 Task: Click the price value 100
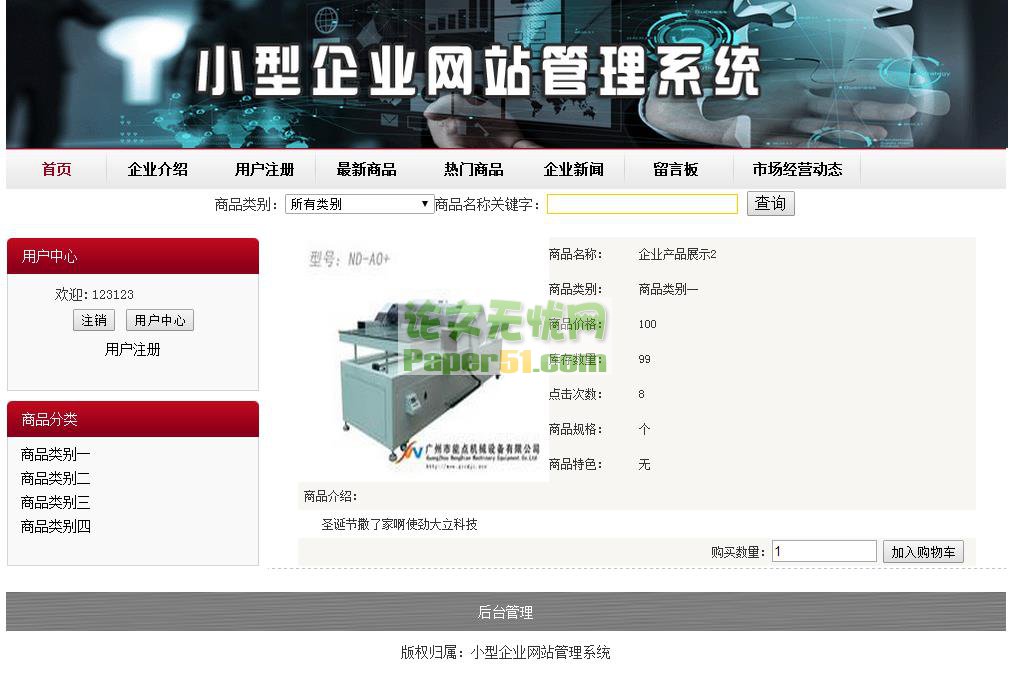tap(647, 325)
